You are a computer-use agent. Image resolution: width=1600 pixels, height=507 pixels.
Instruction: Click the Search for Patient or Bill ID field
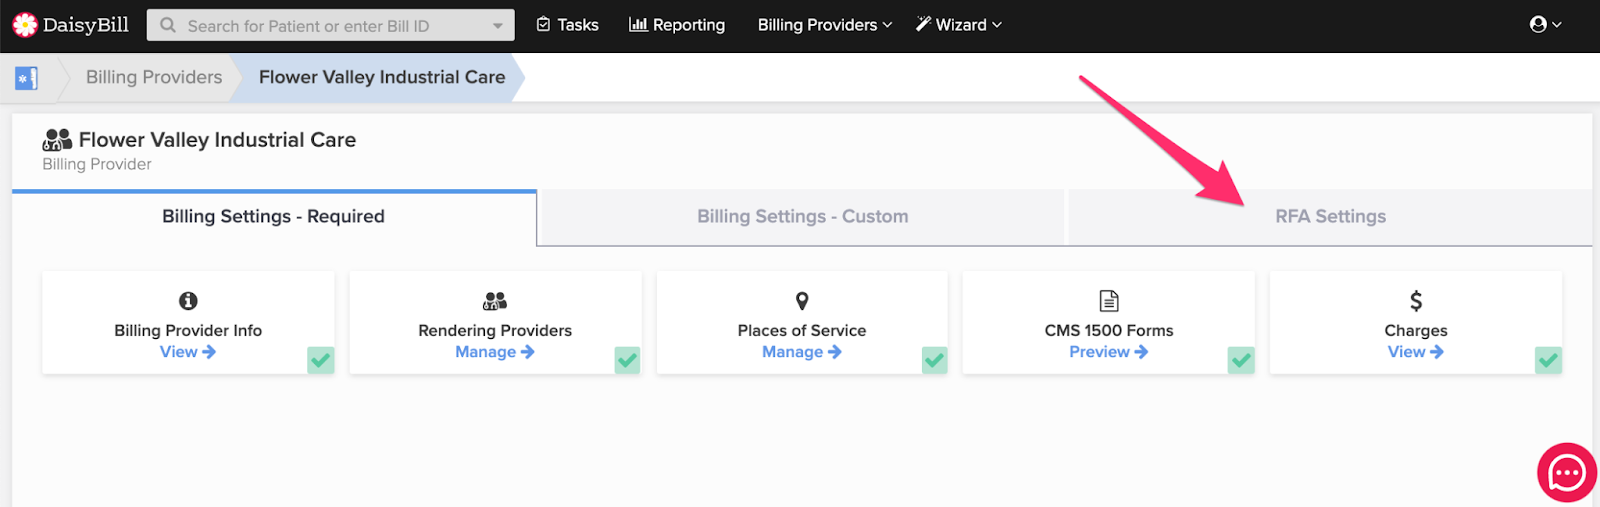pyautogui.click(x=330, y=25)
